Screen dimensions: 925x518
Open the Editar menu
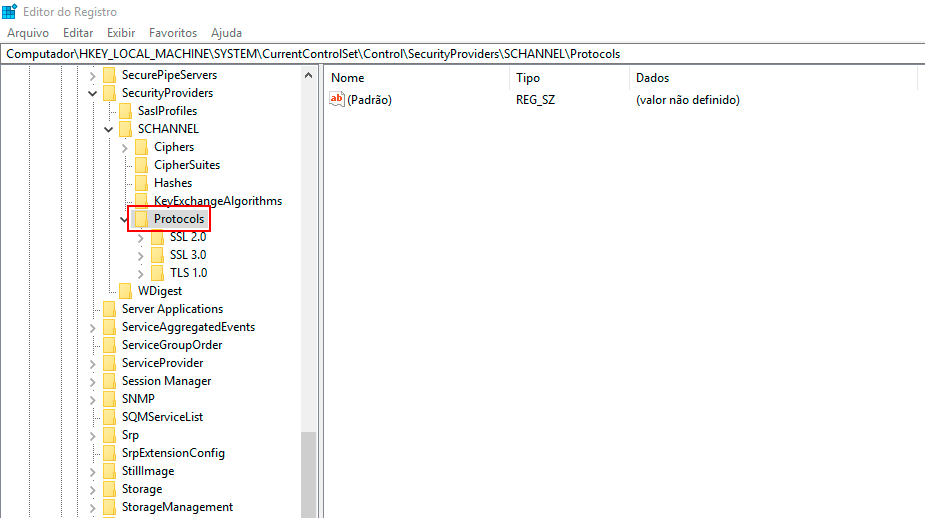[78, 33]
